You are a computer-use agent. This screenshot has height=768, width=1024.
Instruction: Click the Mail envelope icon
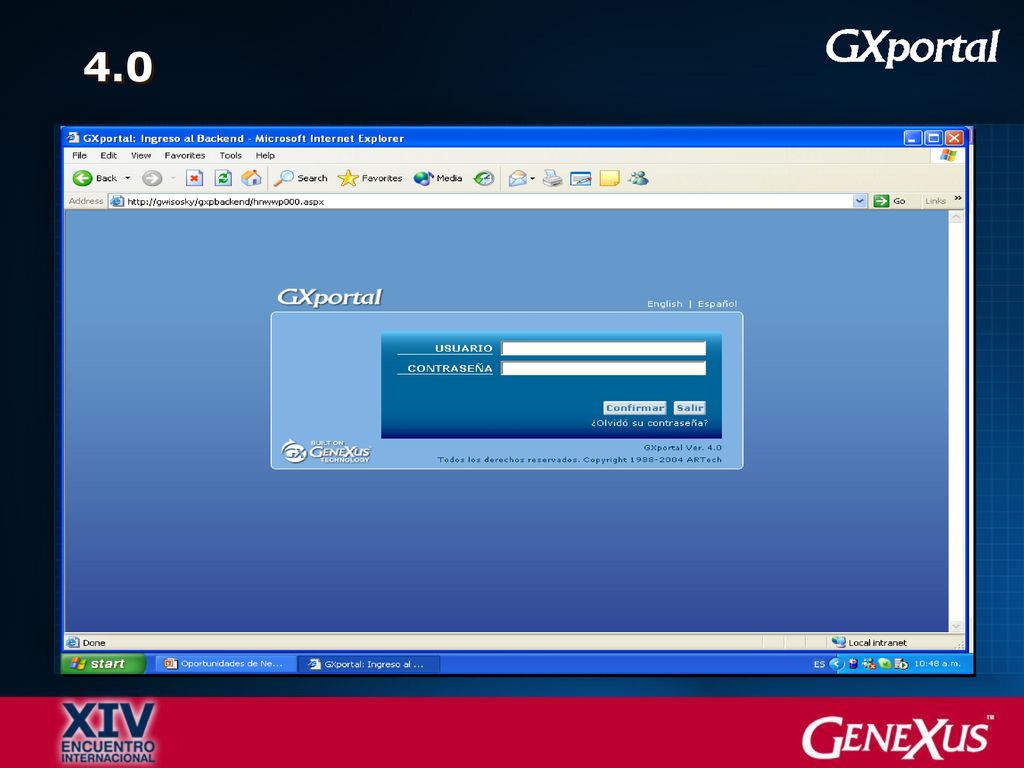(x=517, y=178)
